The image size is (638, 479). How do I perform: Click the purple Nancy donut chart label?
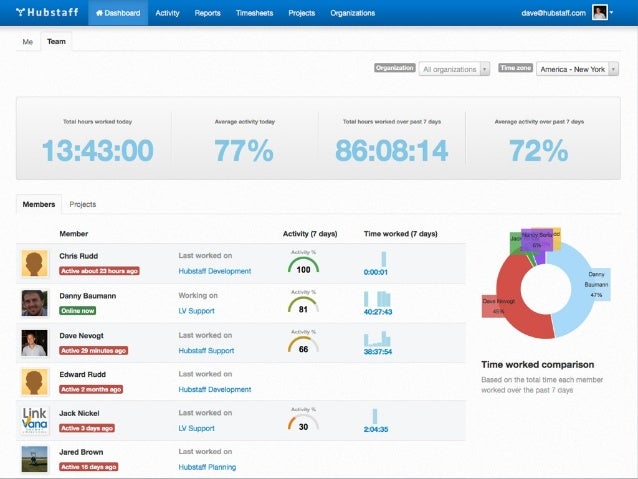tap(537, 240)
